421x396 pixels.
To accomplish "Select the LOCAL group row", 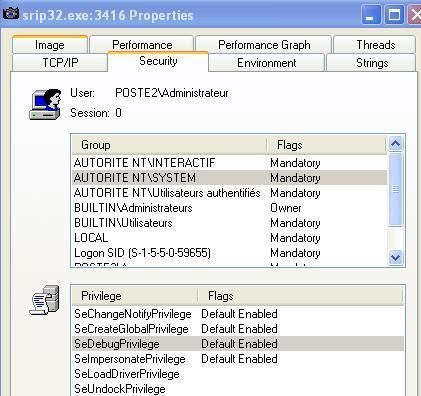I will click(x=230, y=238).
